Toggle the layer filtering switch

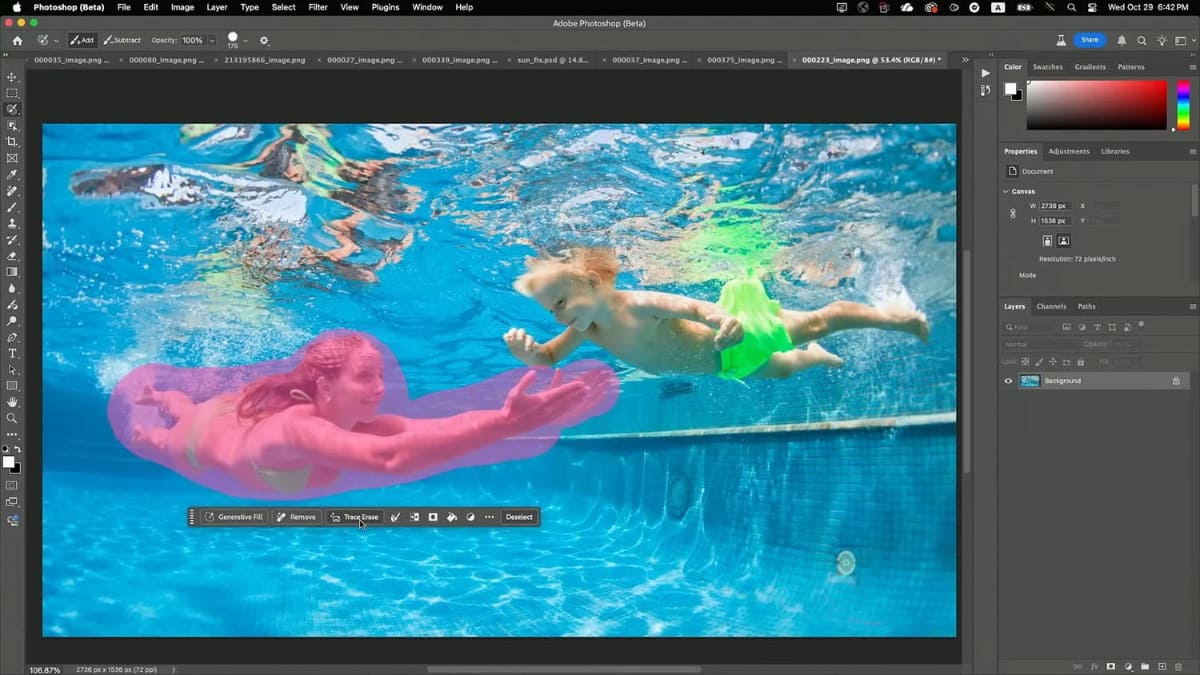click(1141, 325)
